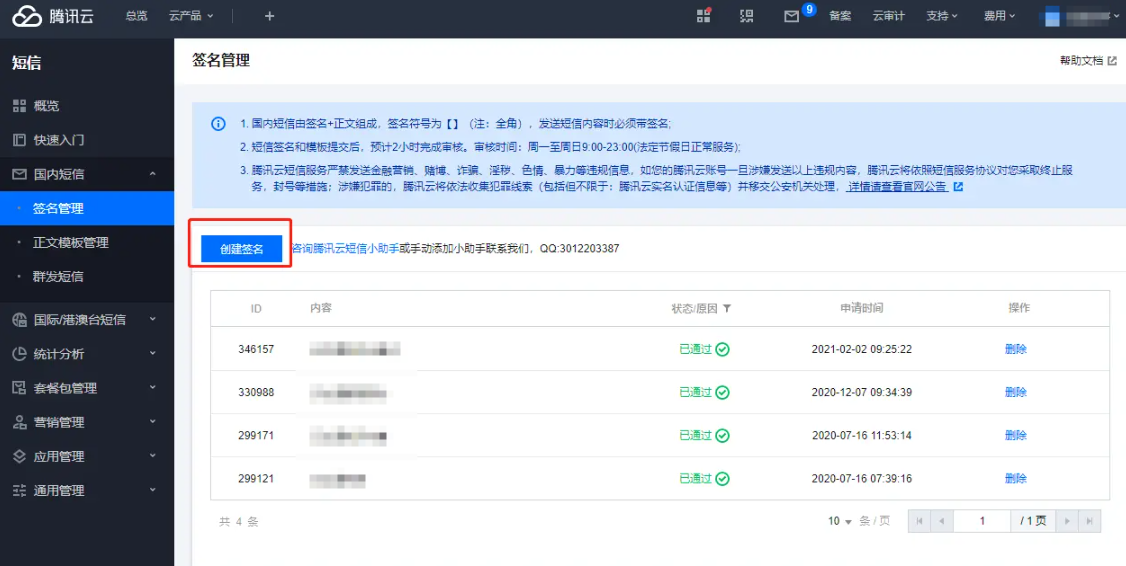This screenshot has height=566, width=1126.
Task: Click the 套餐包管理 package icon
Action: tap(20, 388)
